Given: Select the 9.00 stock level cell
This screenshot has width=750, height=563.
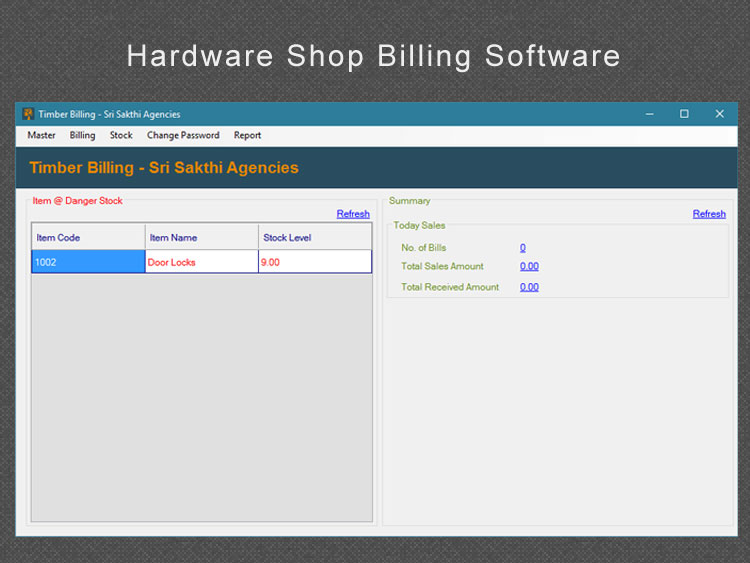Looking at the screenshot, I should 315,262.
